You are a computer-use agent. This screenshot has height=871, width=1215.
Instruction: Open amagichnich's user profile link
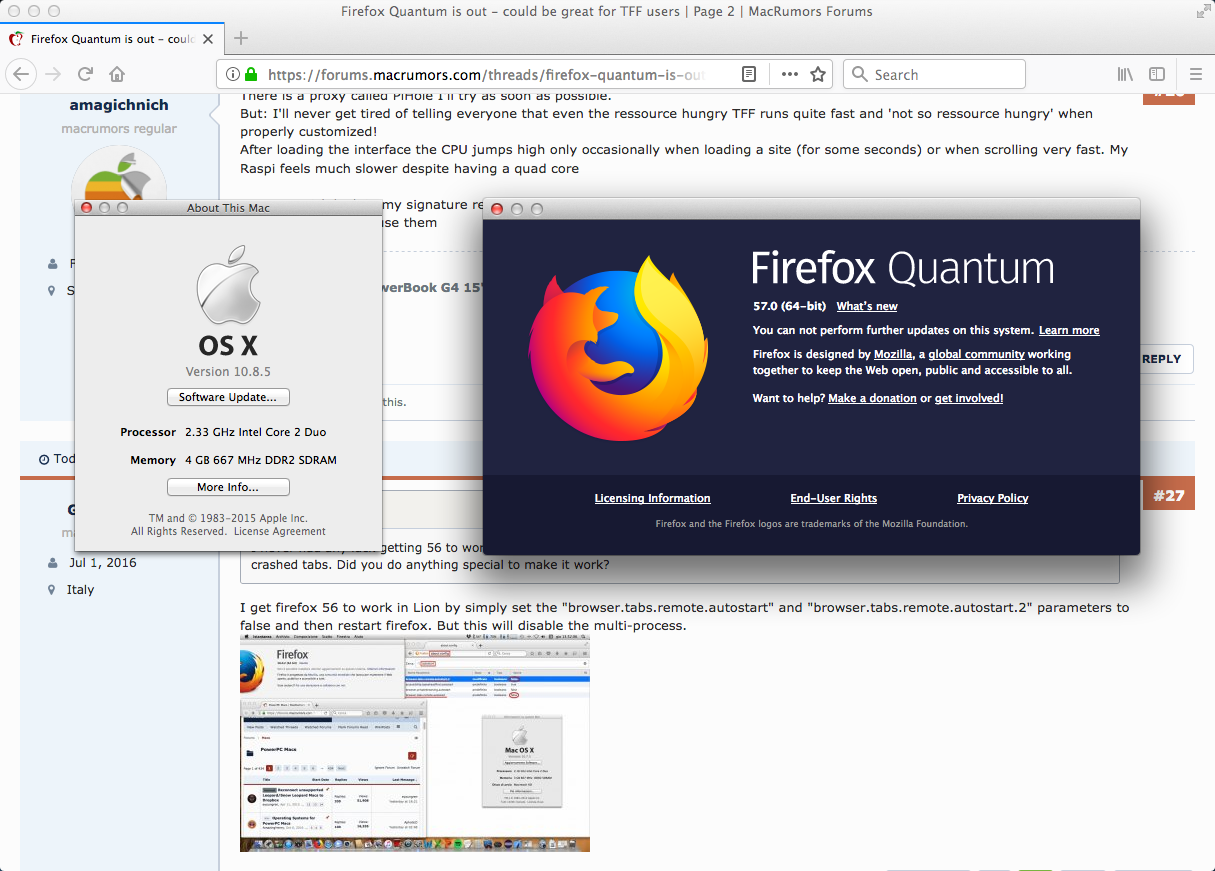click(119, 105)
